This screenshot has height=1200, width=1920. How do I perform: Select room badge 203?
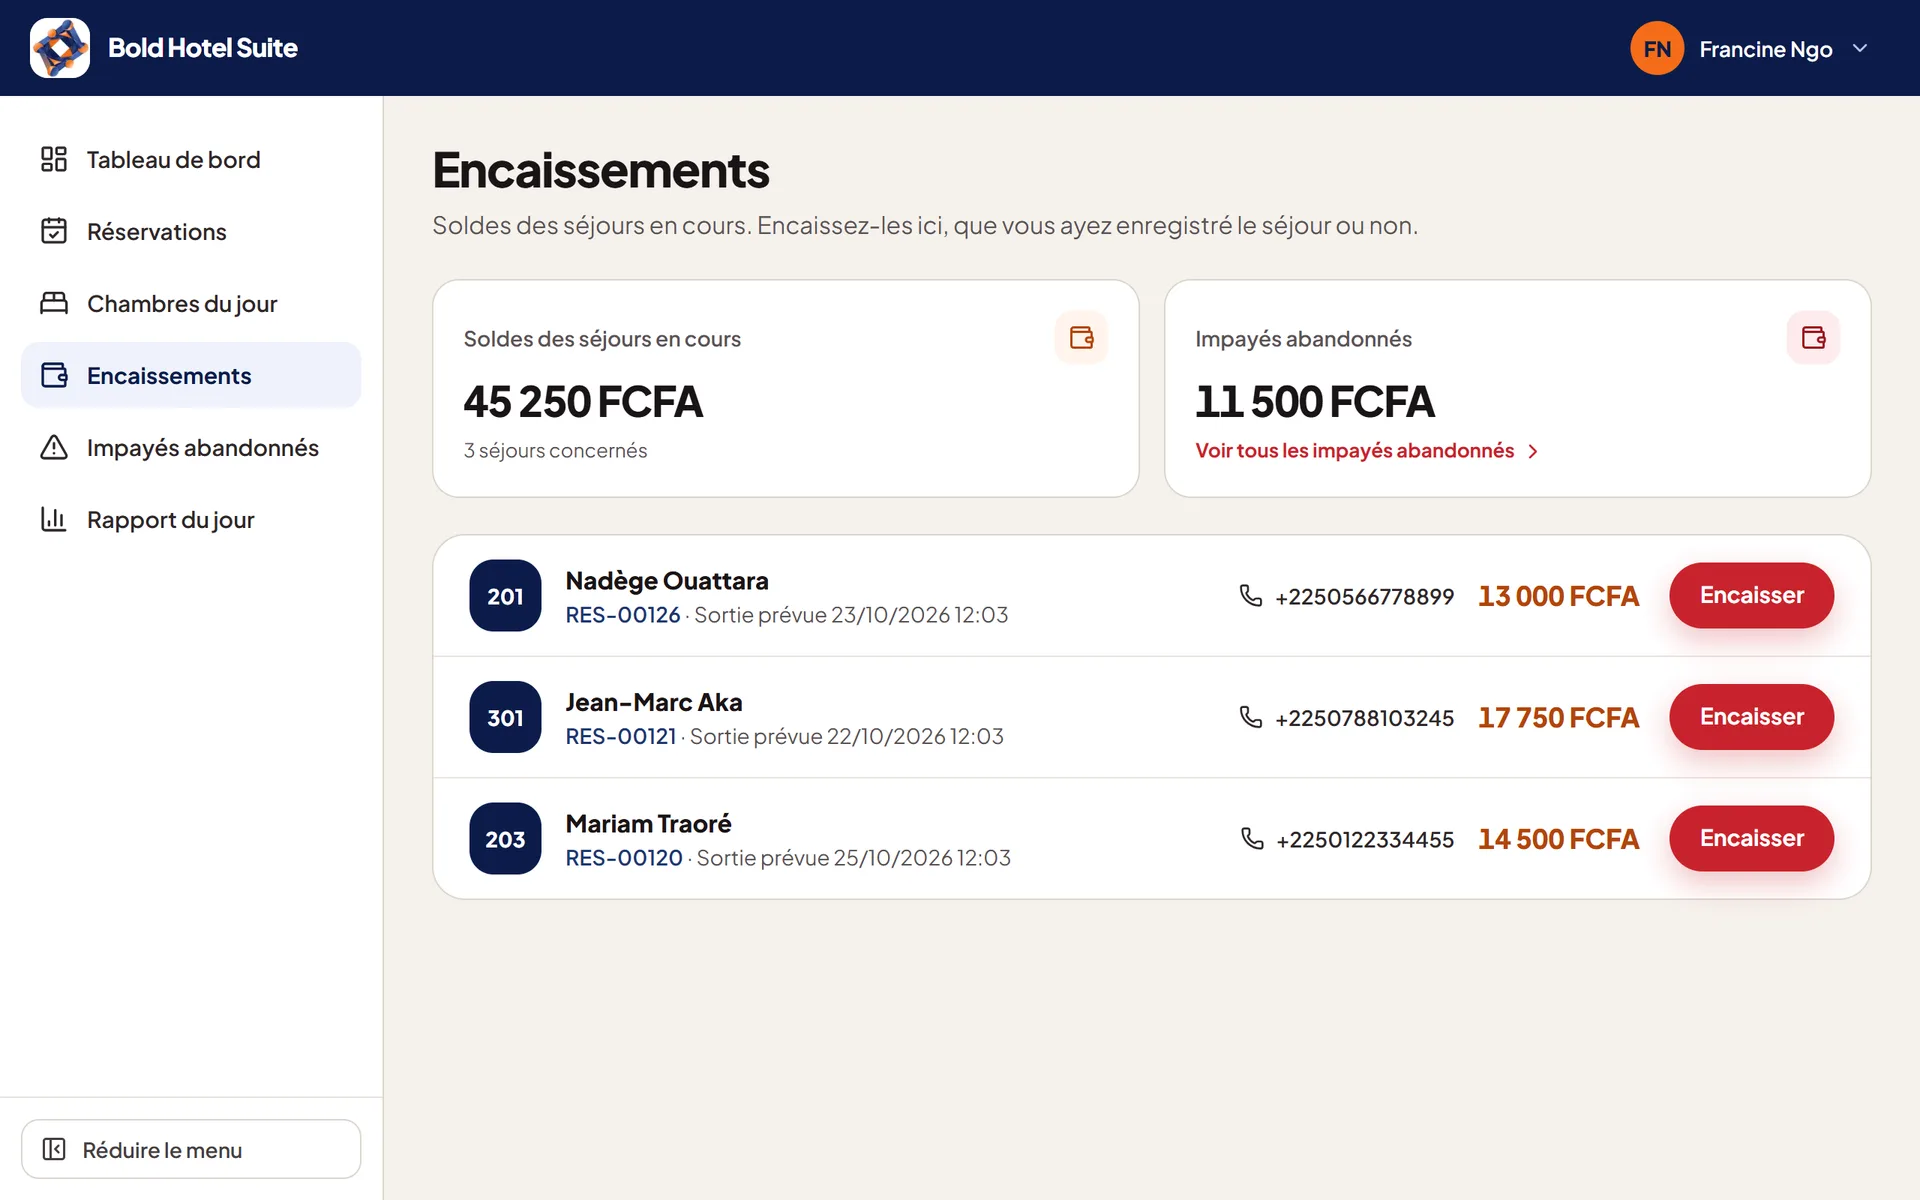[x=505, y=838]
